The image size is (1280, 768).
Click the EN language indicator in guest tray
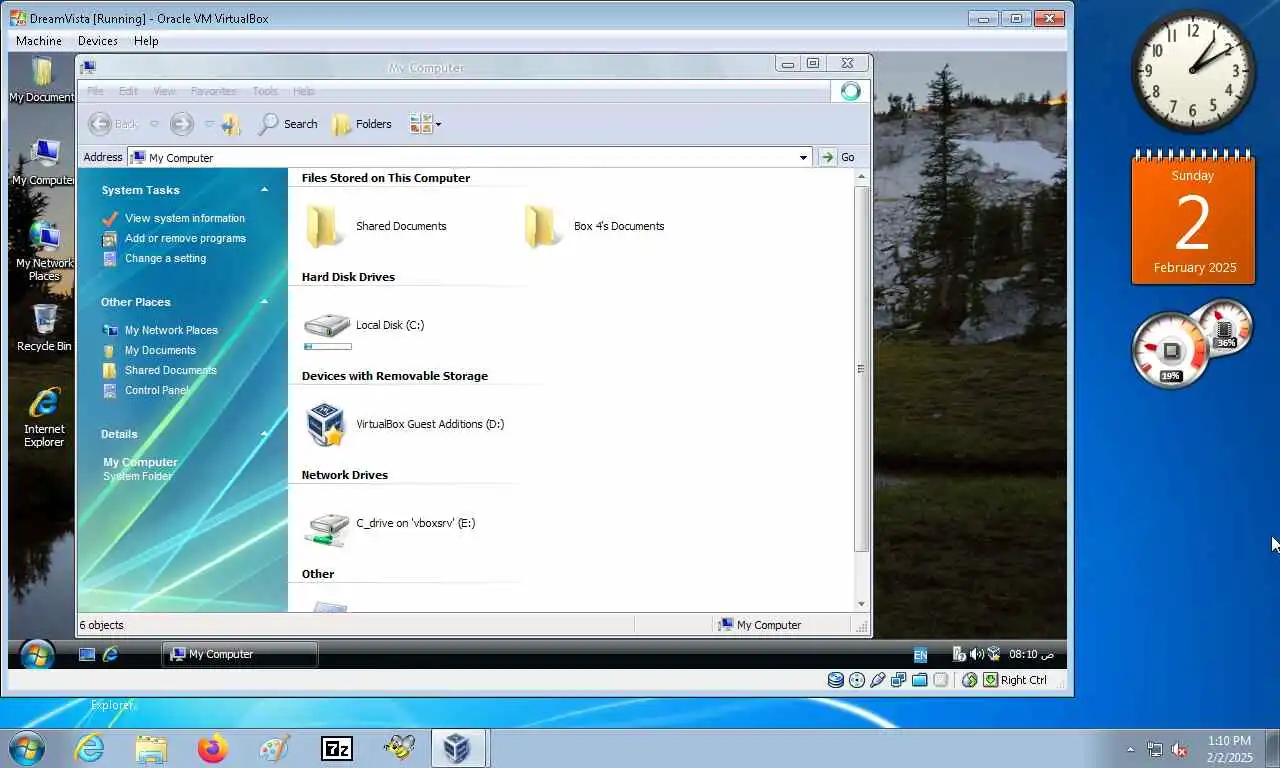coord(920,655)
